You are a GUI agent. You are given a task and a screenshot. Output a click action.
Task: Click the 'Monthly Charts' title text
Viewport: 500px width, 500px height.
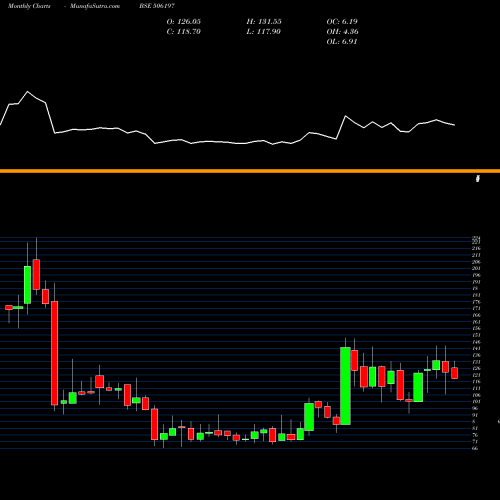[29, 6]
